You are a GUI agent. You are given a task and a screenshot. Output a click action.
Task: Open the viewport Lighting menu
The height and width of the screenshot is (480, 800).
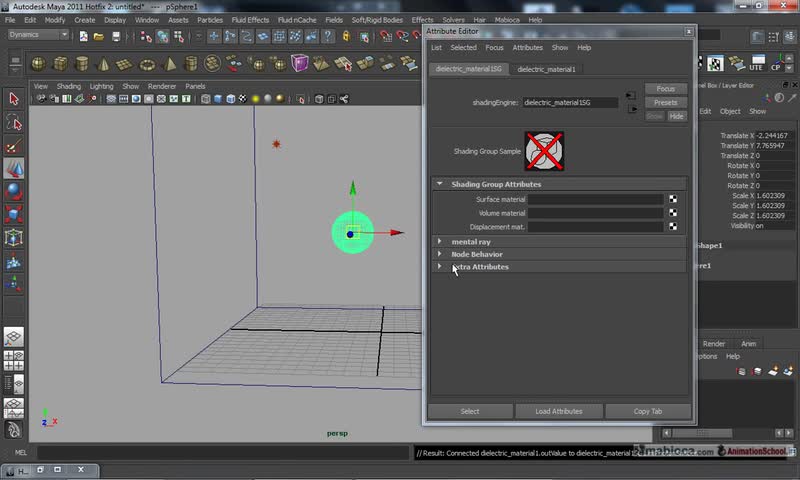[102, 86]
